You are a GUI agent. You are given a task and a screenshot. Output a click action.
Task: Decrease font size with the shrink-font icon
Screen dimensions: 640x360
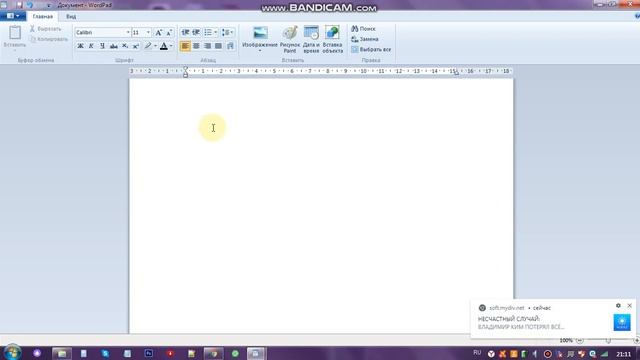[169, 32]
